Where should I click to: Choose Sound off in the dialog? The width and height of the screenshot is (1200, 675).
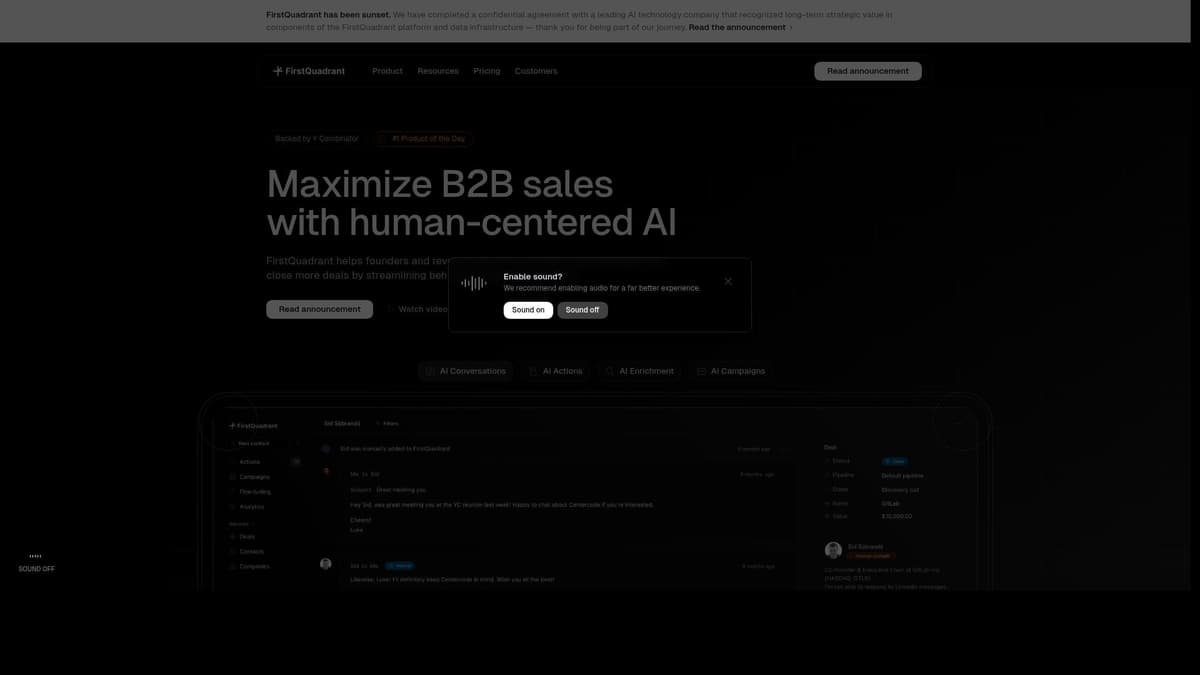pos(582,310)
